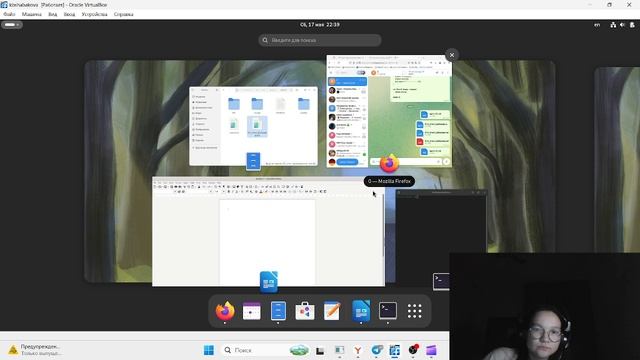Open the Предупрежден... warning widget in taskbar
Screen dimensions: 640x360
pos(35,350)
